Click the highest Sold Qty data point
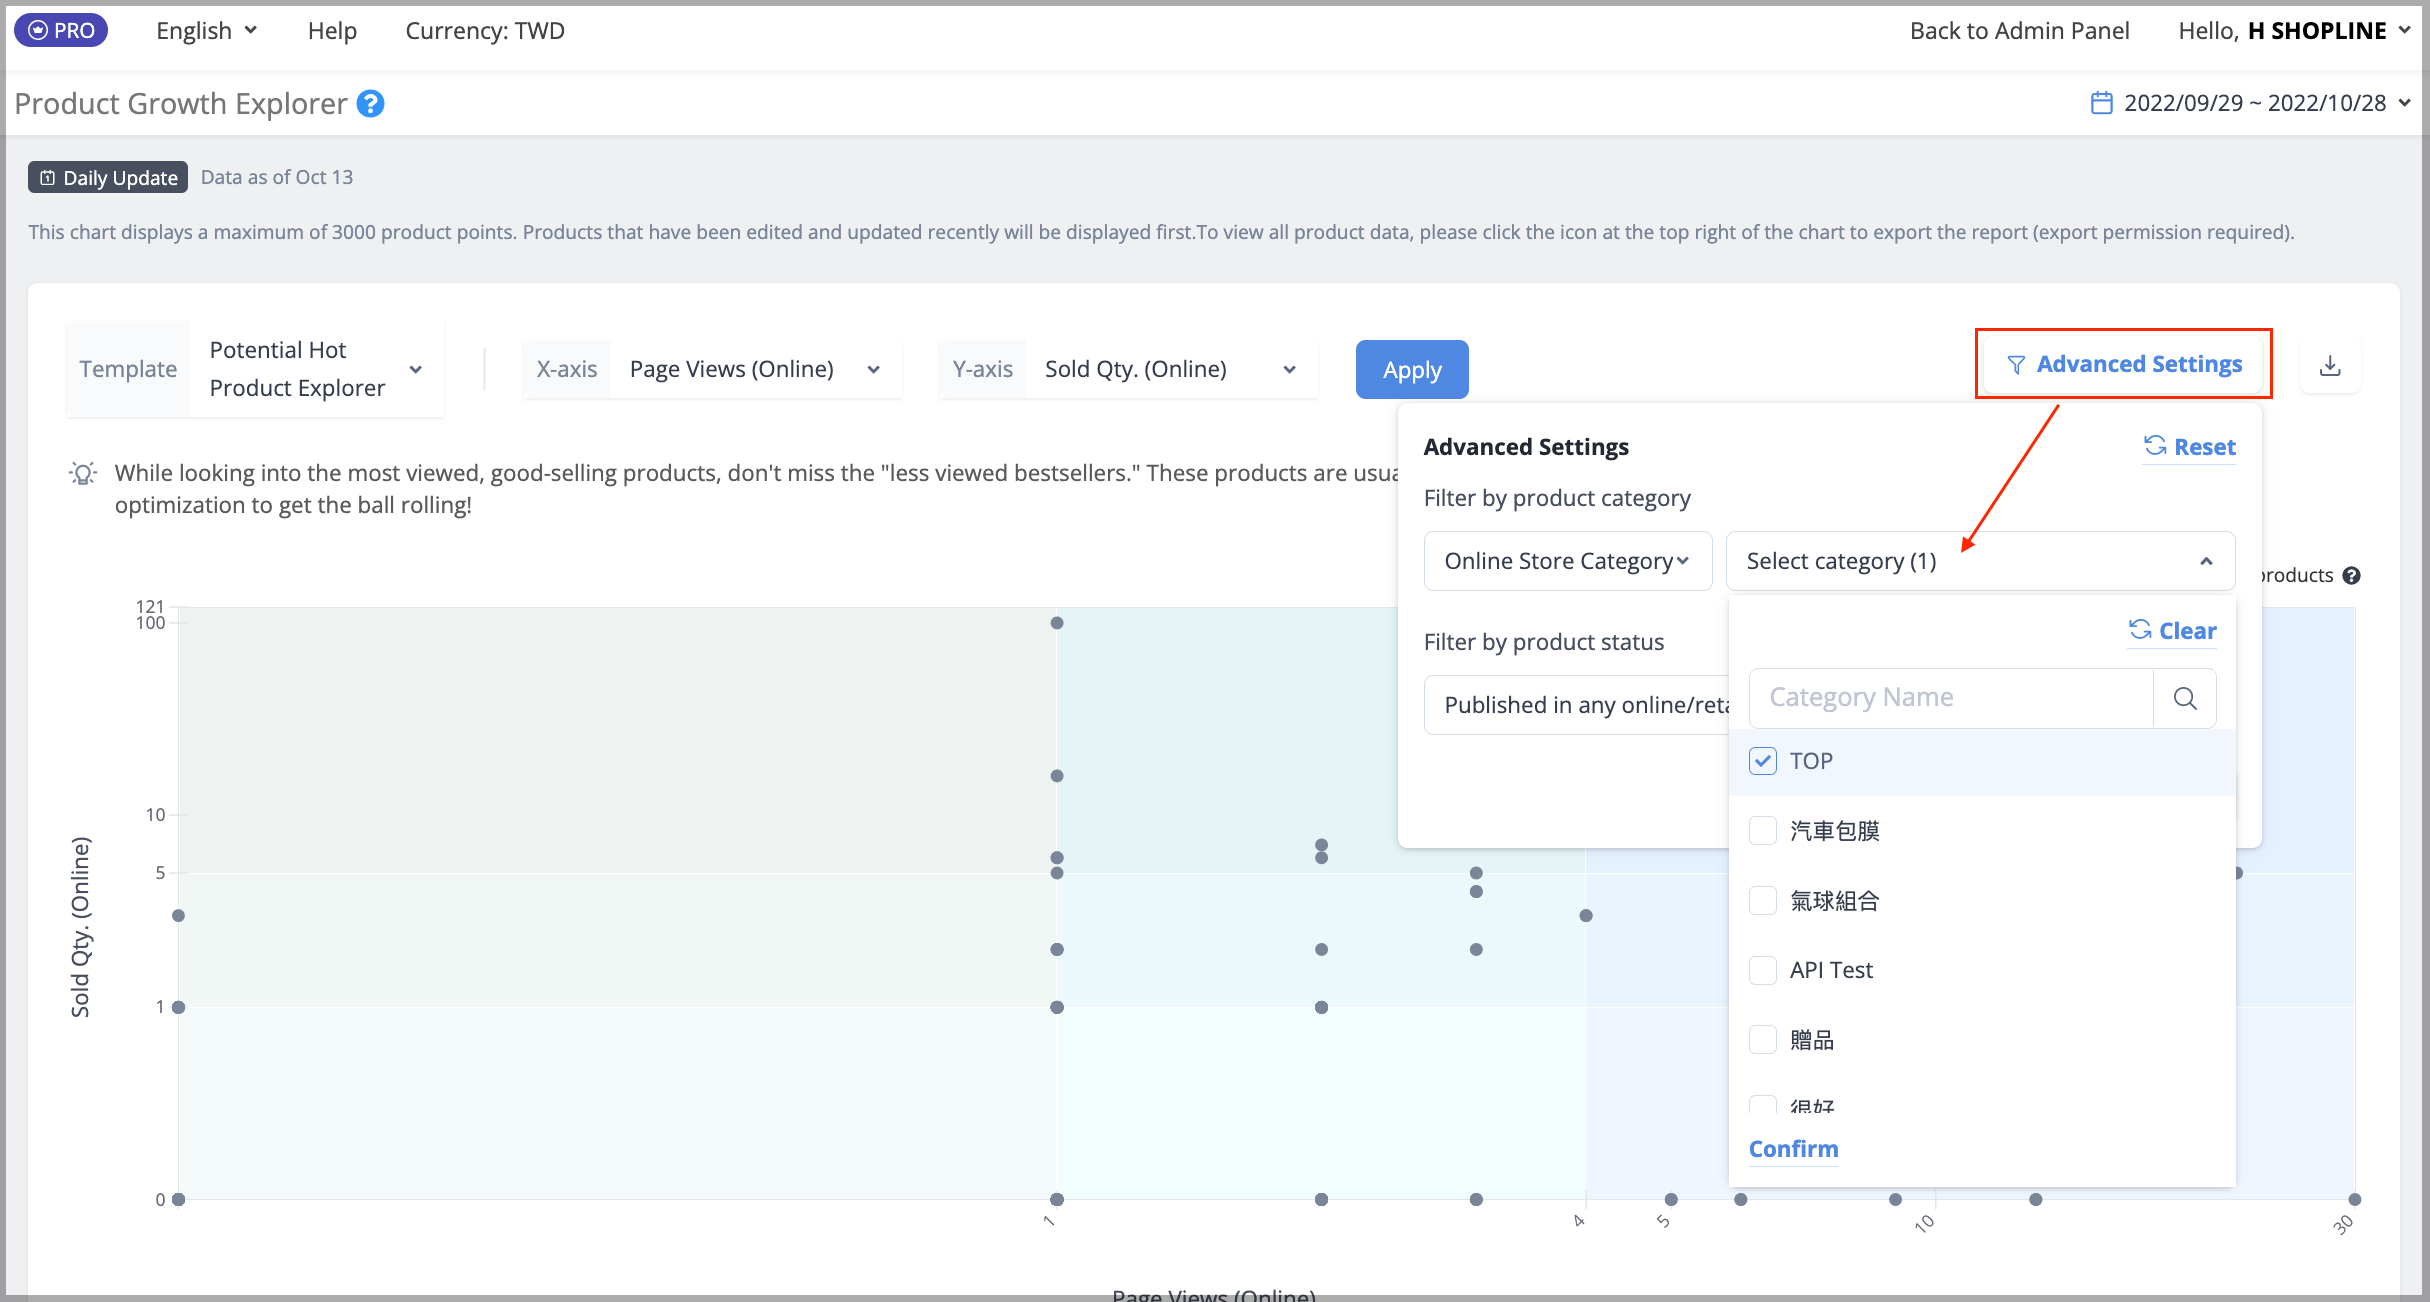The height and width of the screenshot is (1302, 2430). tap(1057, 623)
